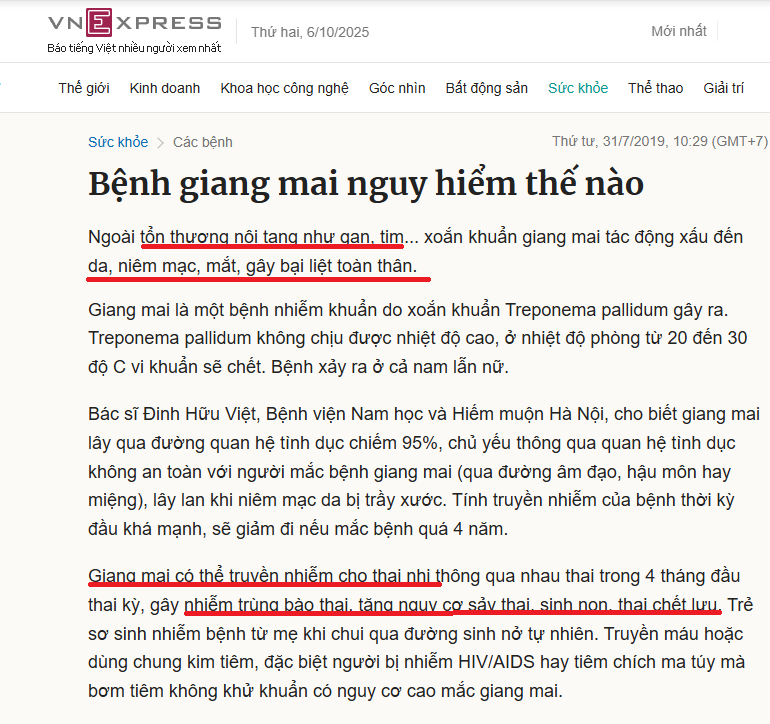Click the Các bệnh breadcrumb link
770x724 pixels.
pos(203,142)
